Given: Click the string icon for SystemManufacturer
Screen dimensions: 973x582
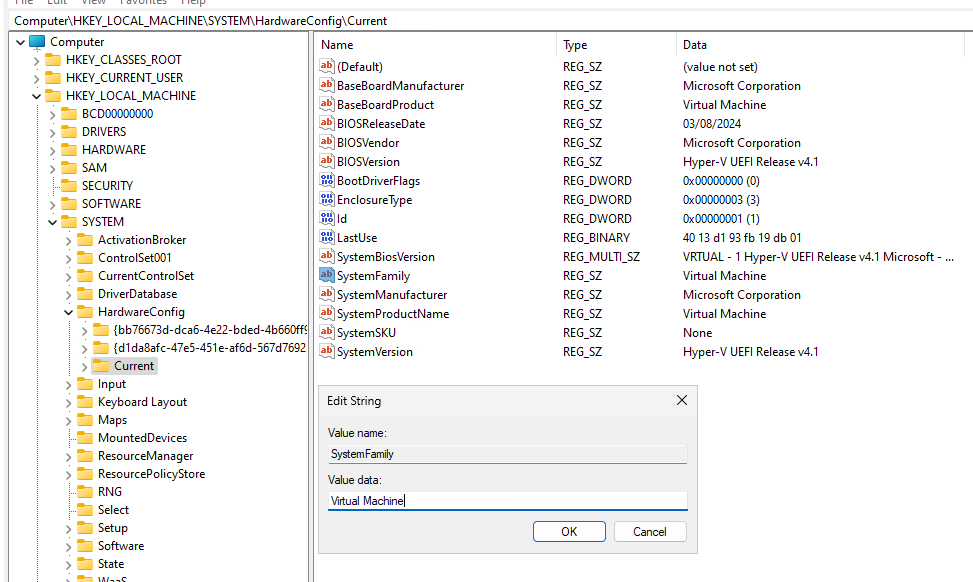Looking at the screenshot, I should 326,294.
